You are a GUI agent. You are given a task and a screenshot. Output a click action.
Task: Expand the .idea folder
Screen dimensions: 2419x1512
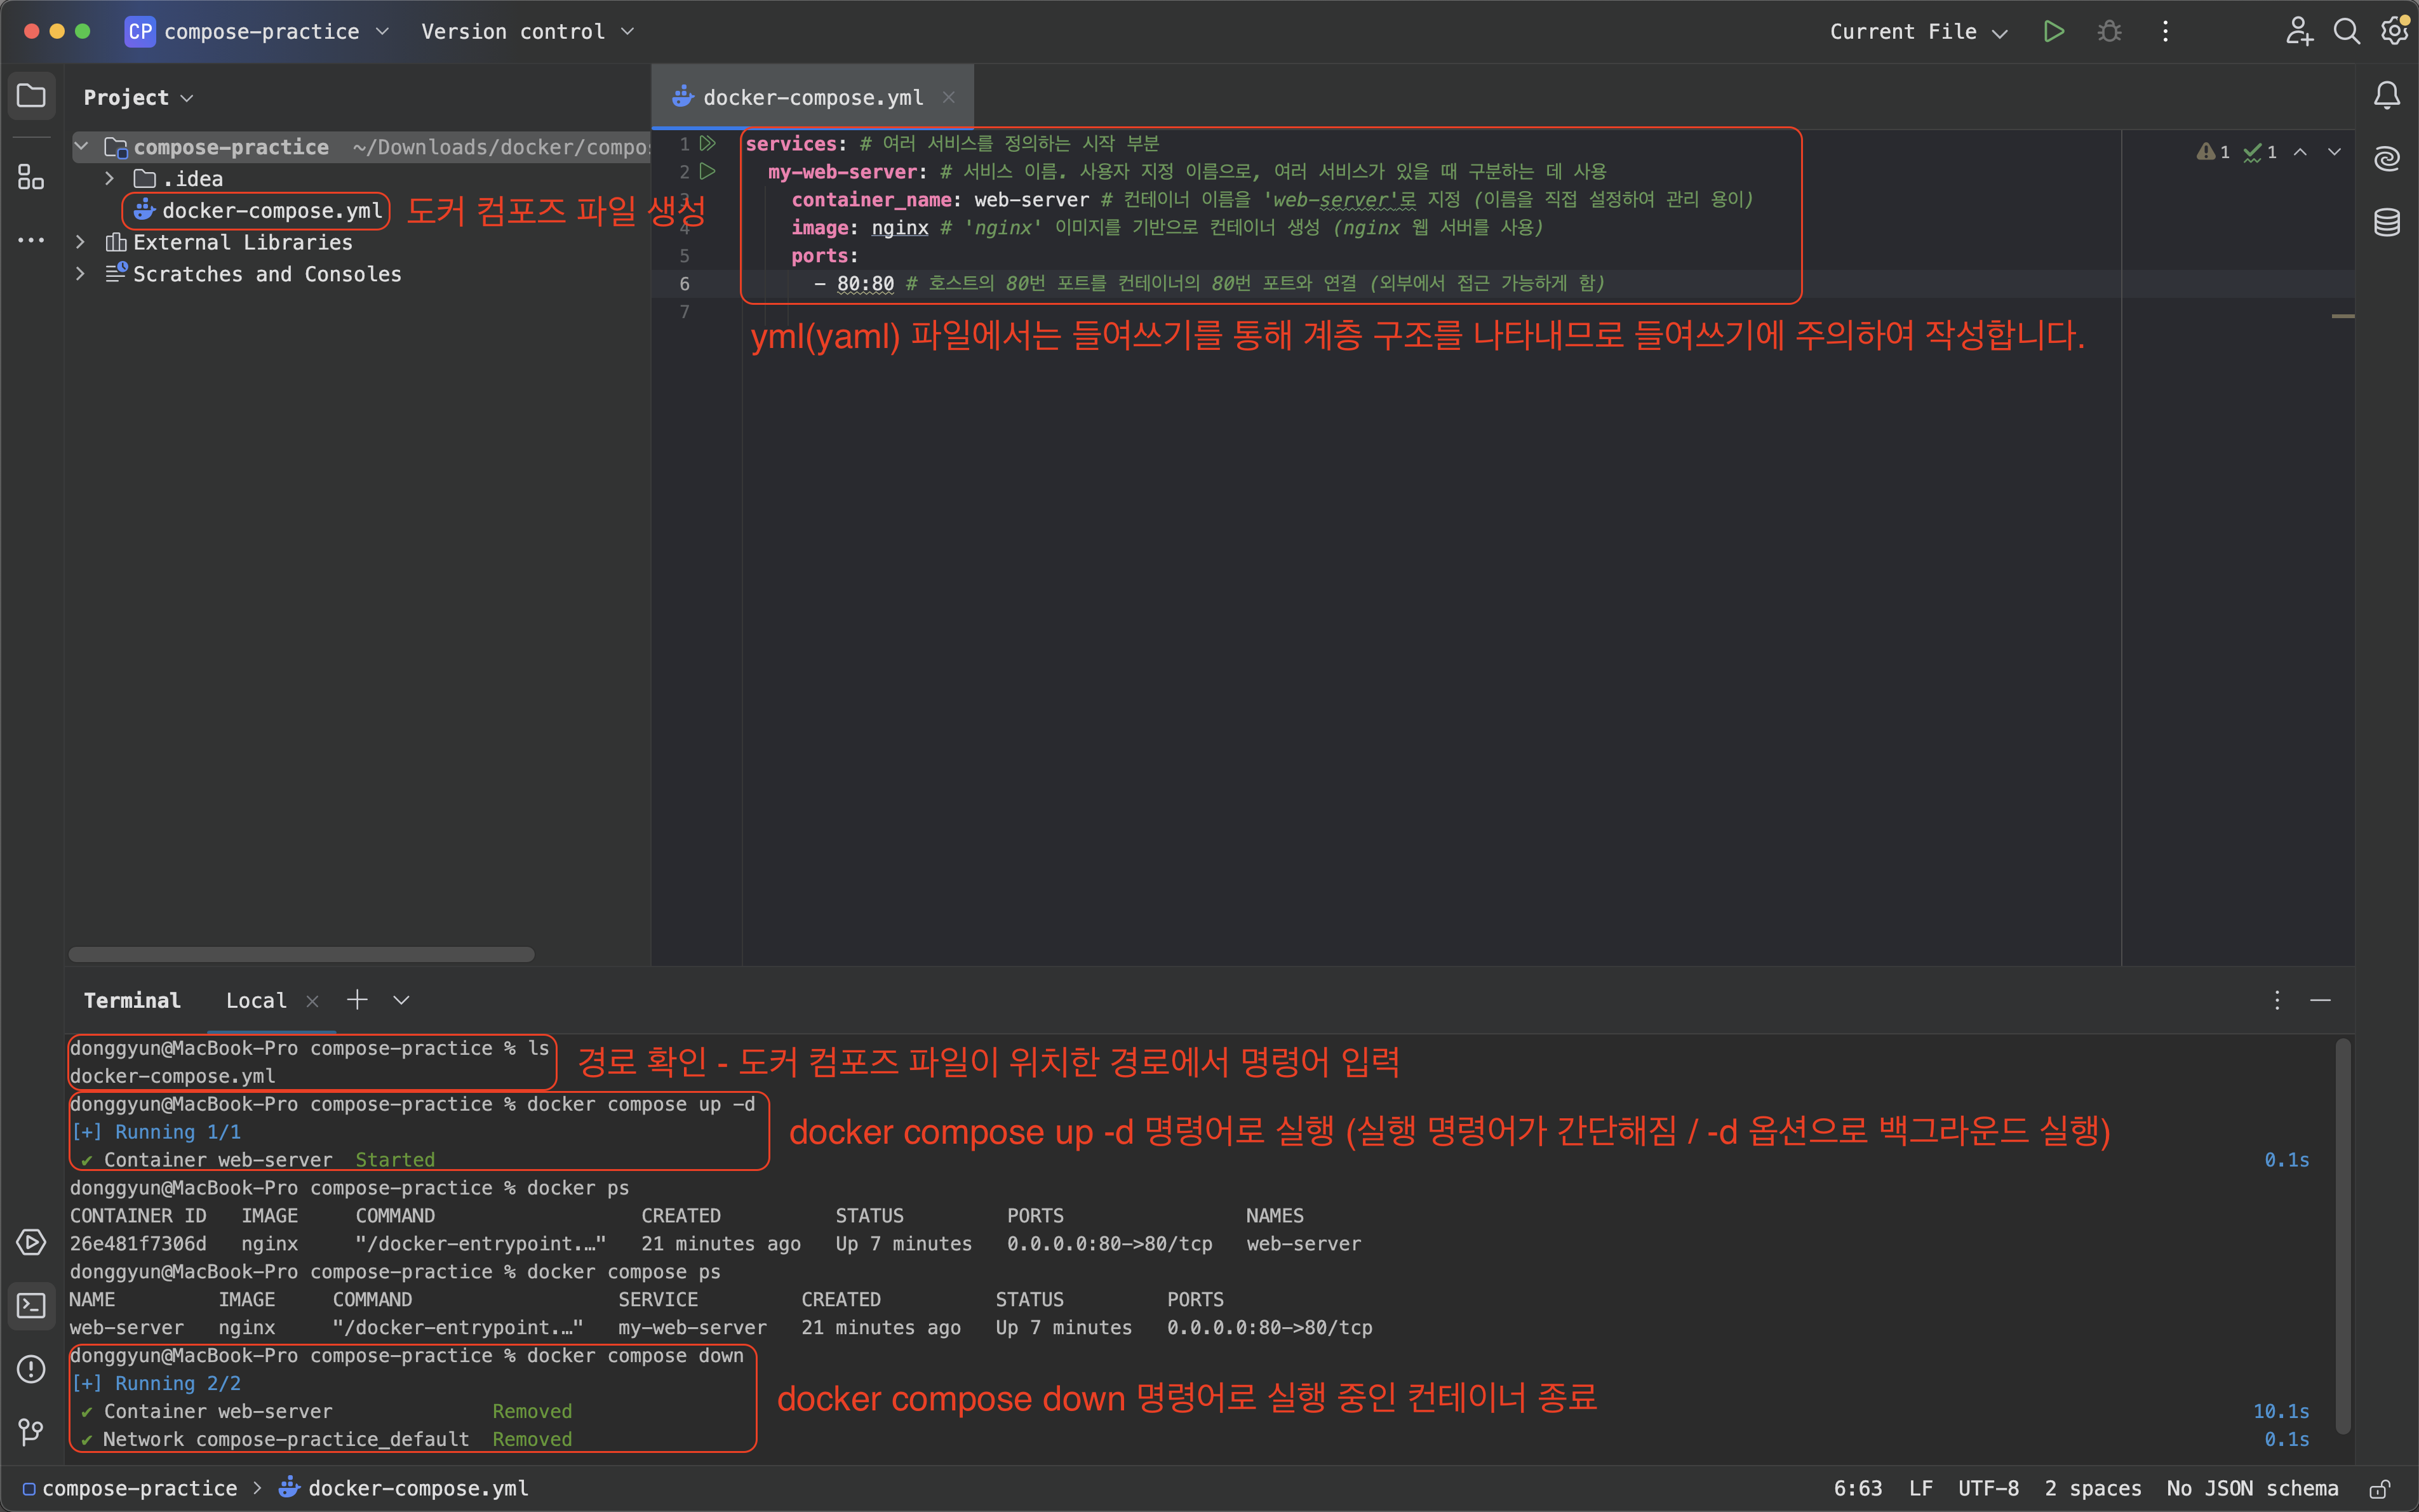pos(110,179)
